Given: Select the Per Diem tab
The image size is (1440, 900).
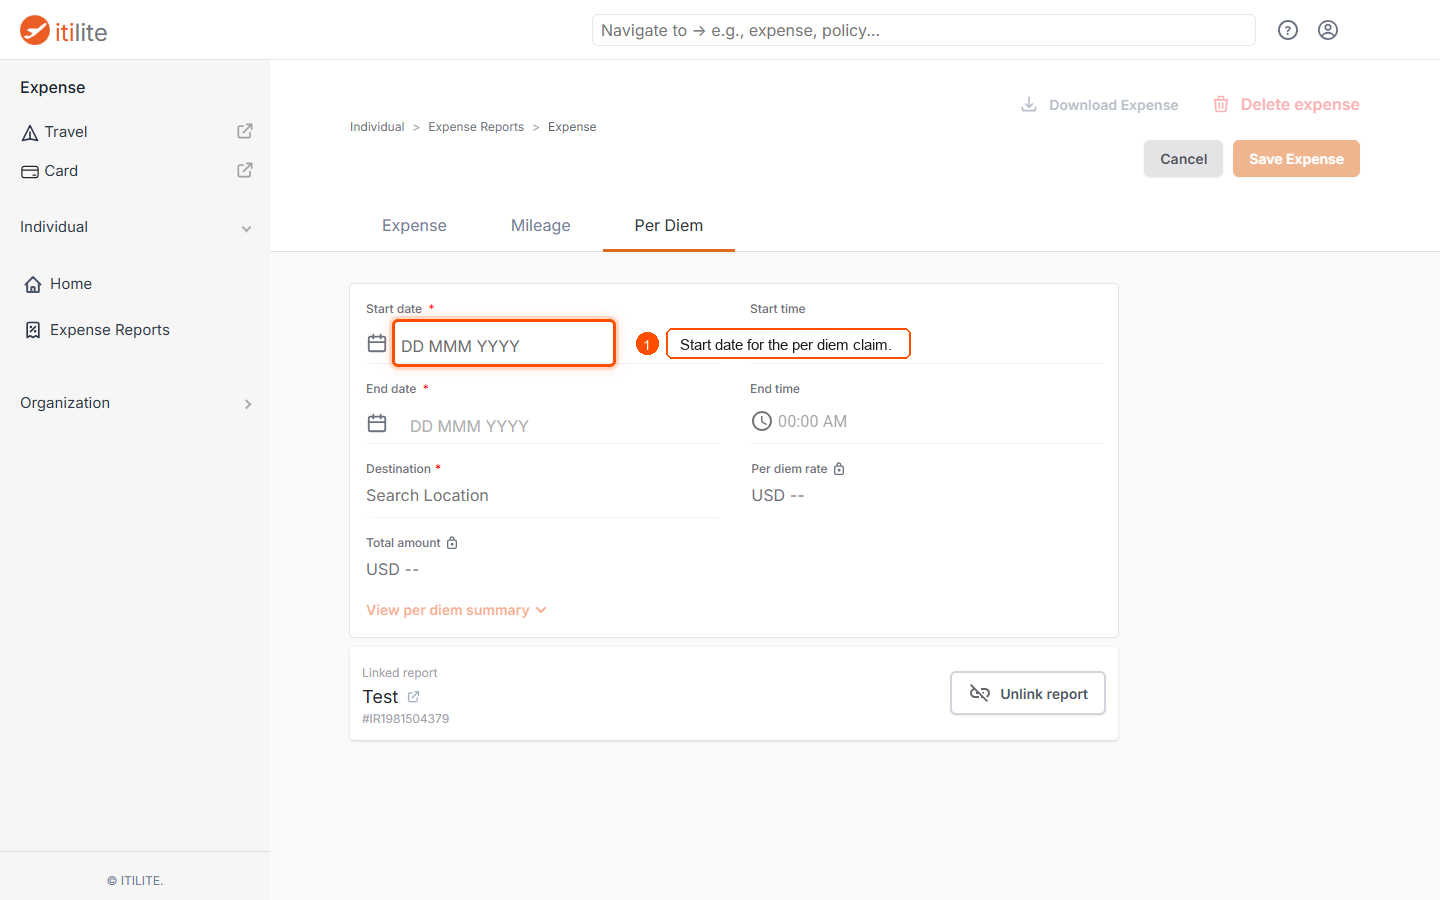Looking at the screenshot, I should (669, 226).
